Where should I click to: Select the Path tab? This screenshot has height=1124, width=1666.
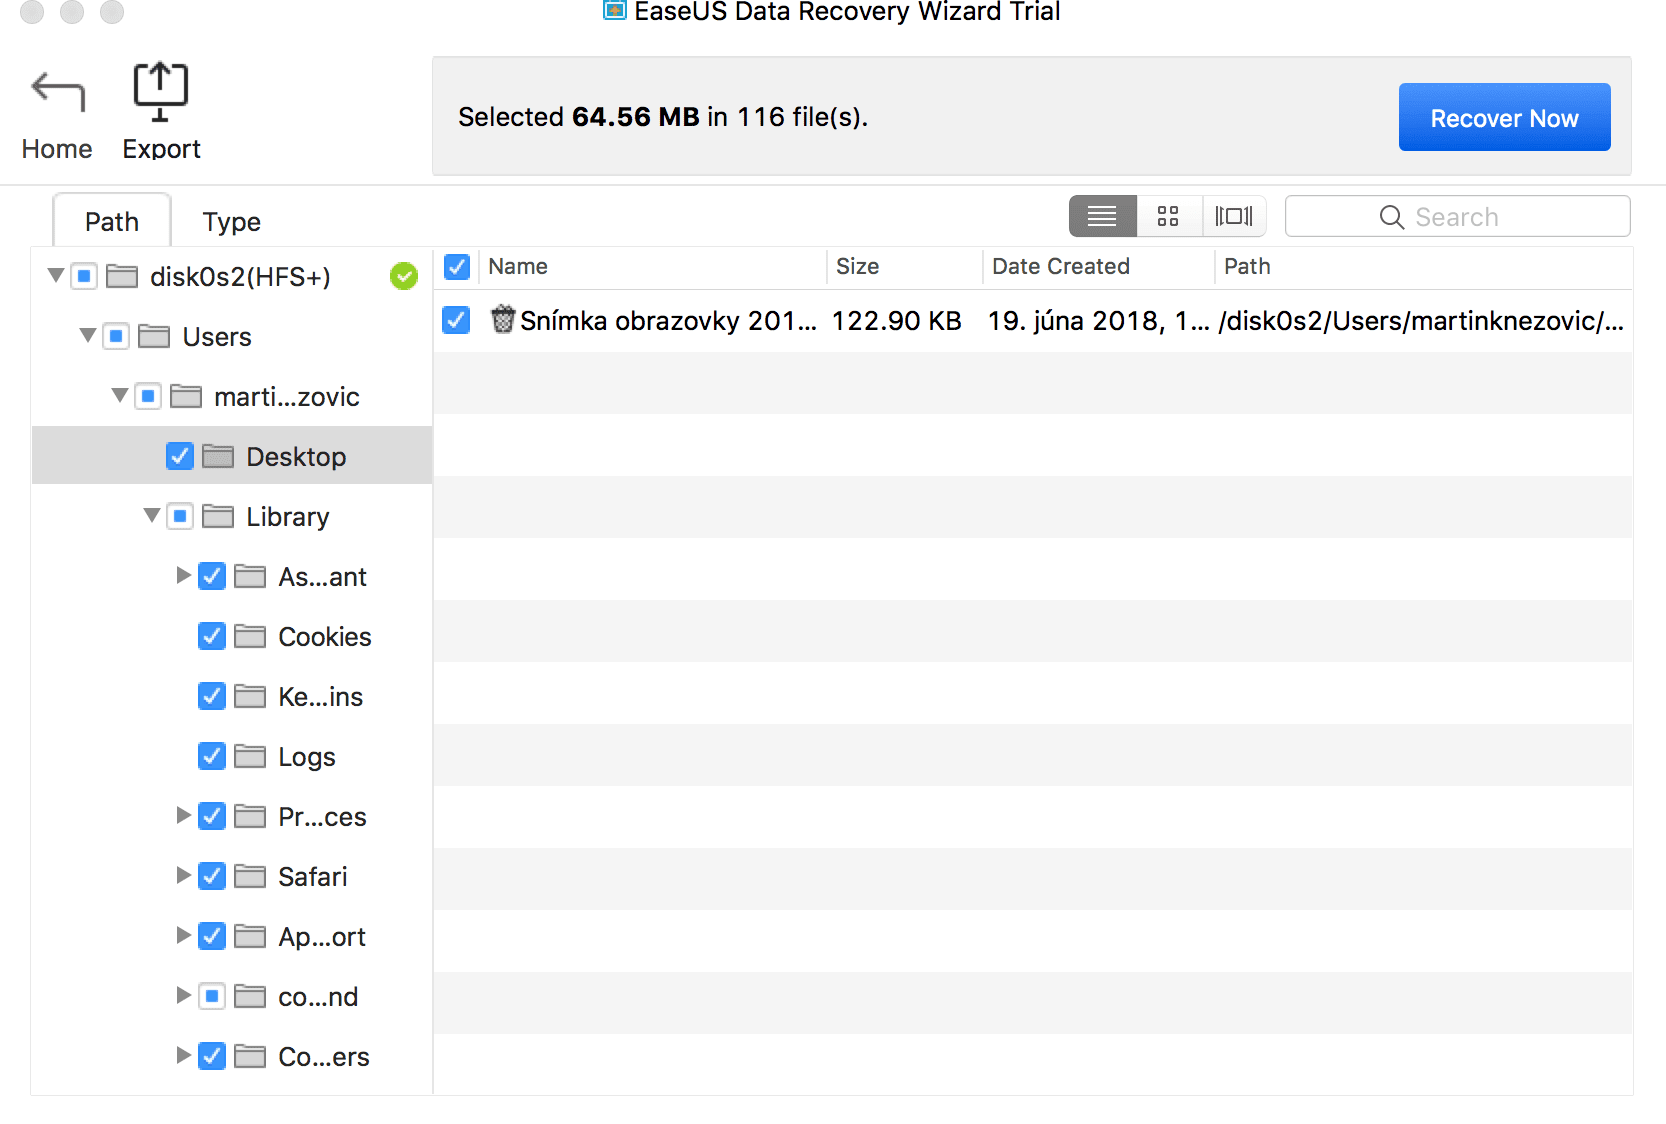point(112,221)
